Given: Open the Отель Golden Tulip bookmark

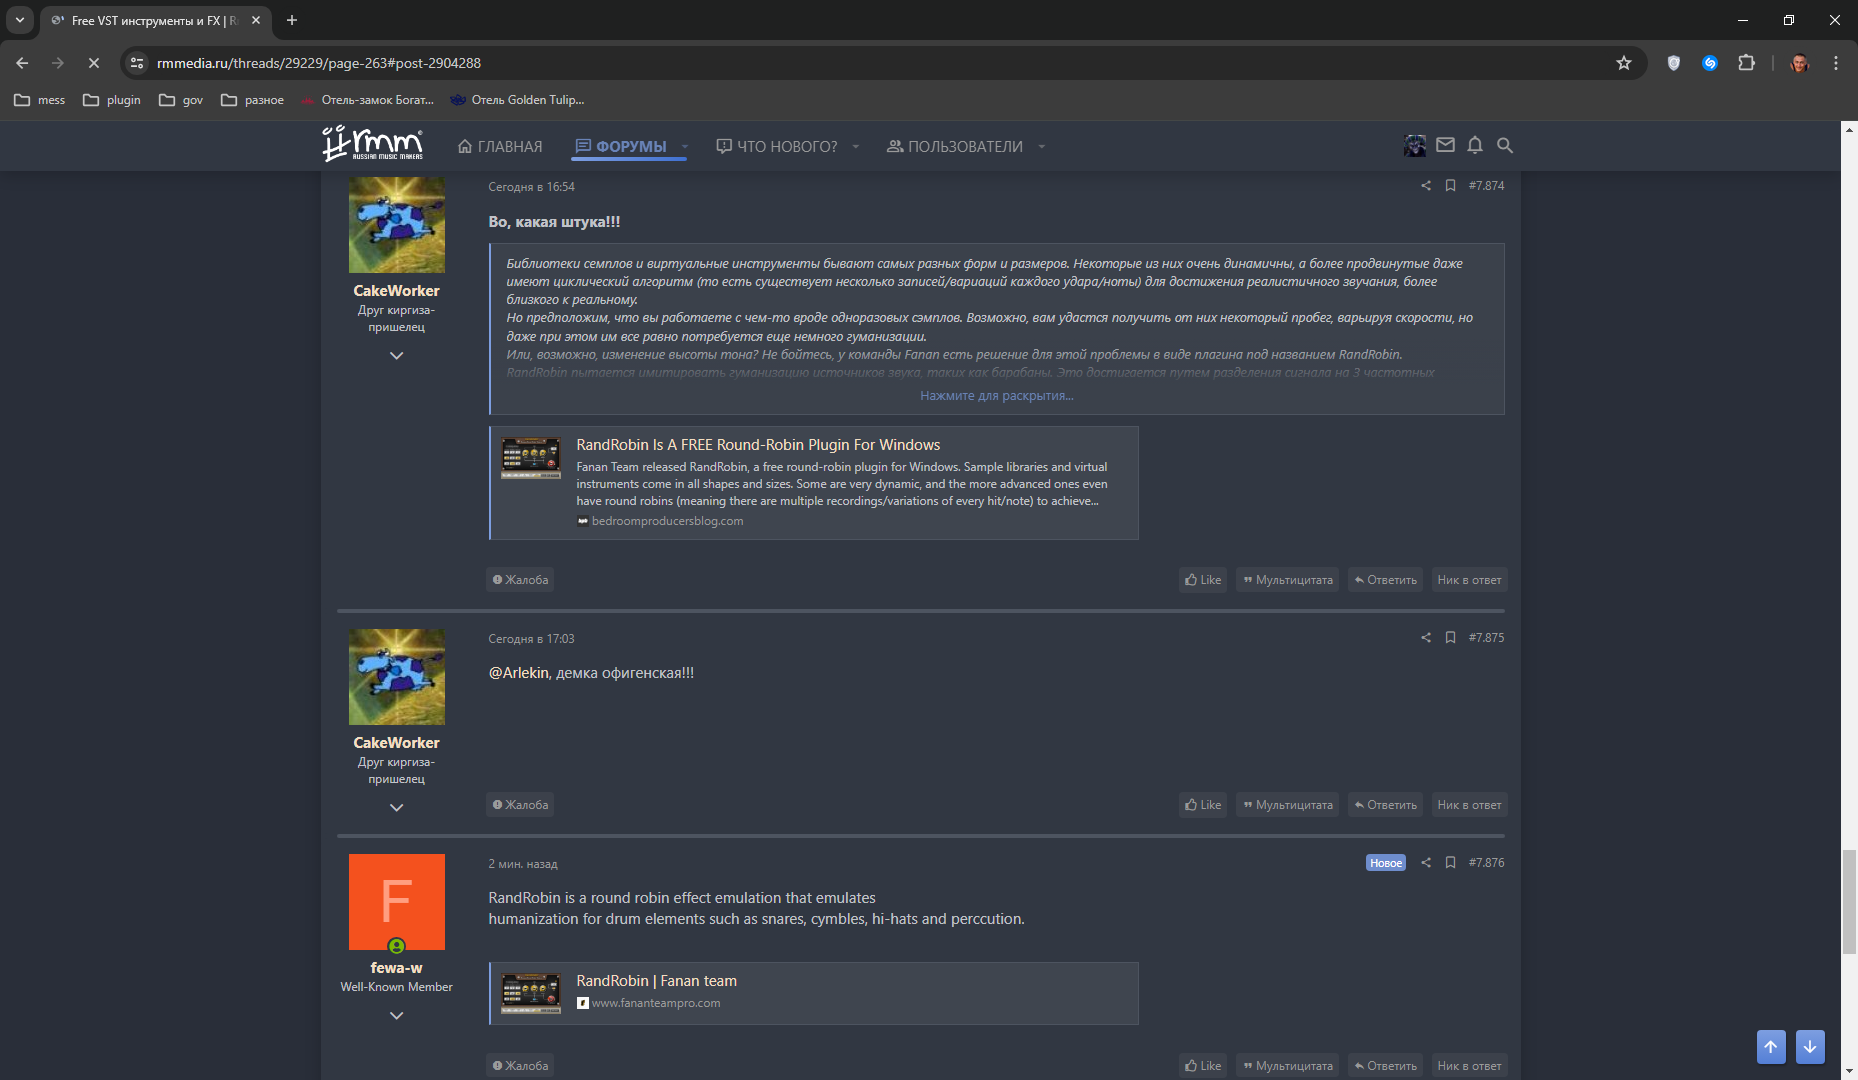Looking at the screenshot, I should click(x=517, y=100).
